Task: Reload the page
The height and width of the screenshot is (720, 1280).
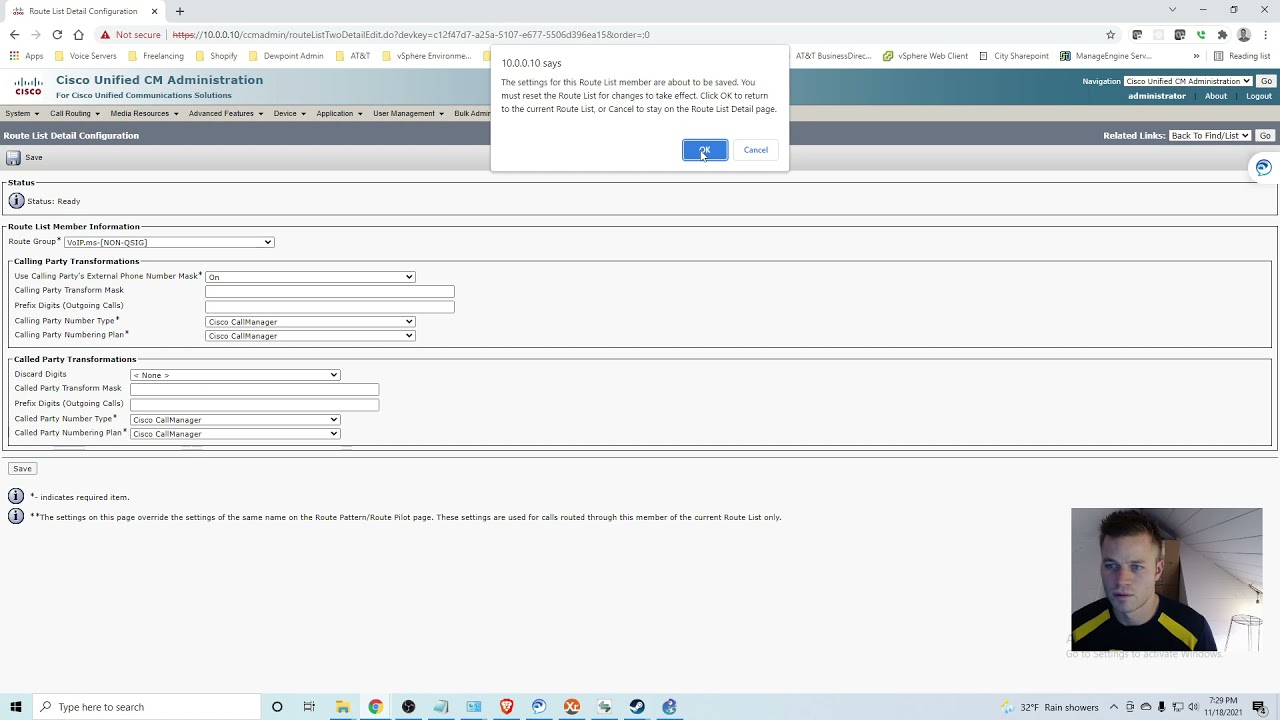Action: tap(57, 35)
